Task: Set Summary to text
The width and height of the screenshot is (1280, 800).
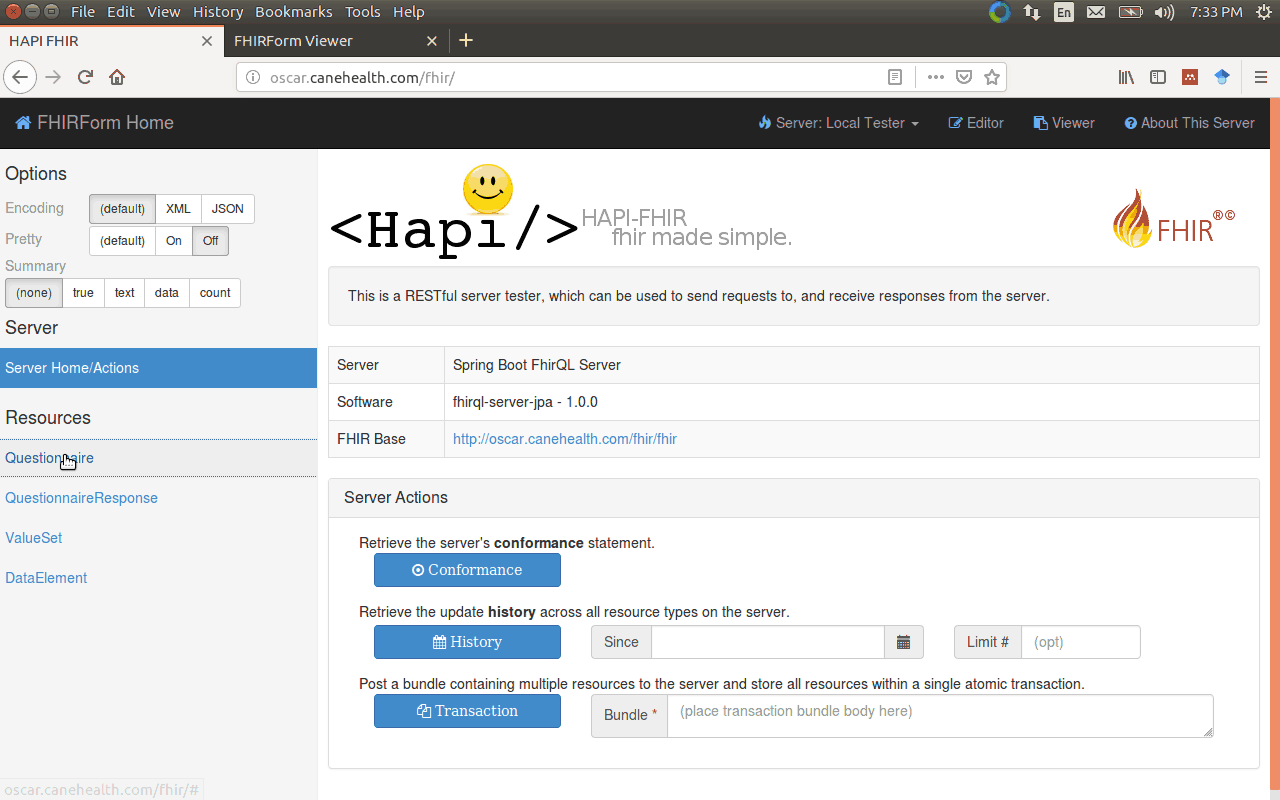Action: coord(124,293)
